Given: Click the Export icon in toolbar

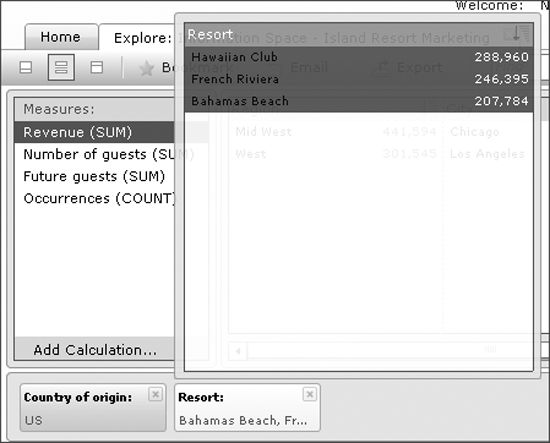Looking at the screenshot, I should click(x=381, y=68).
